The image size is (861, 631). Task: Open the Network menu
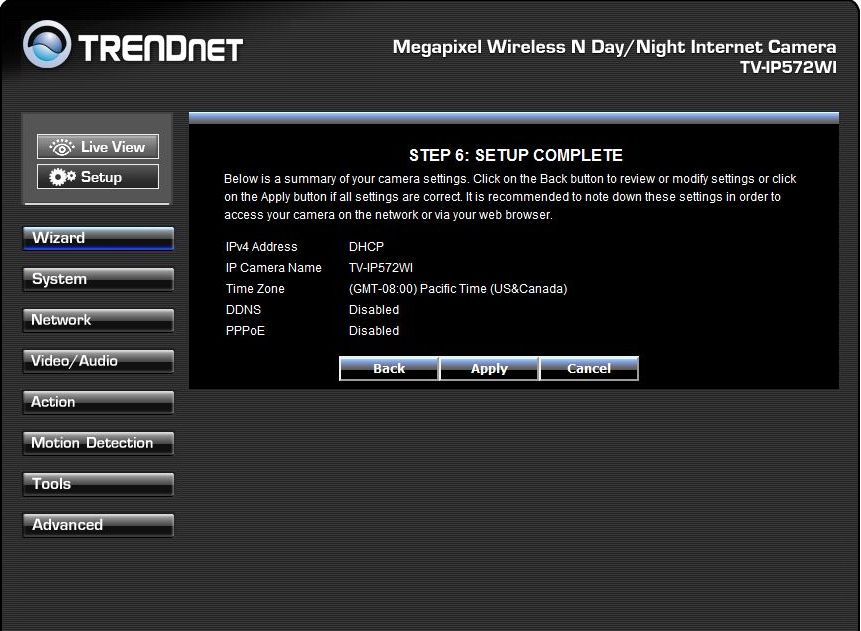tap(98, 320)
